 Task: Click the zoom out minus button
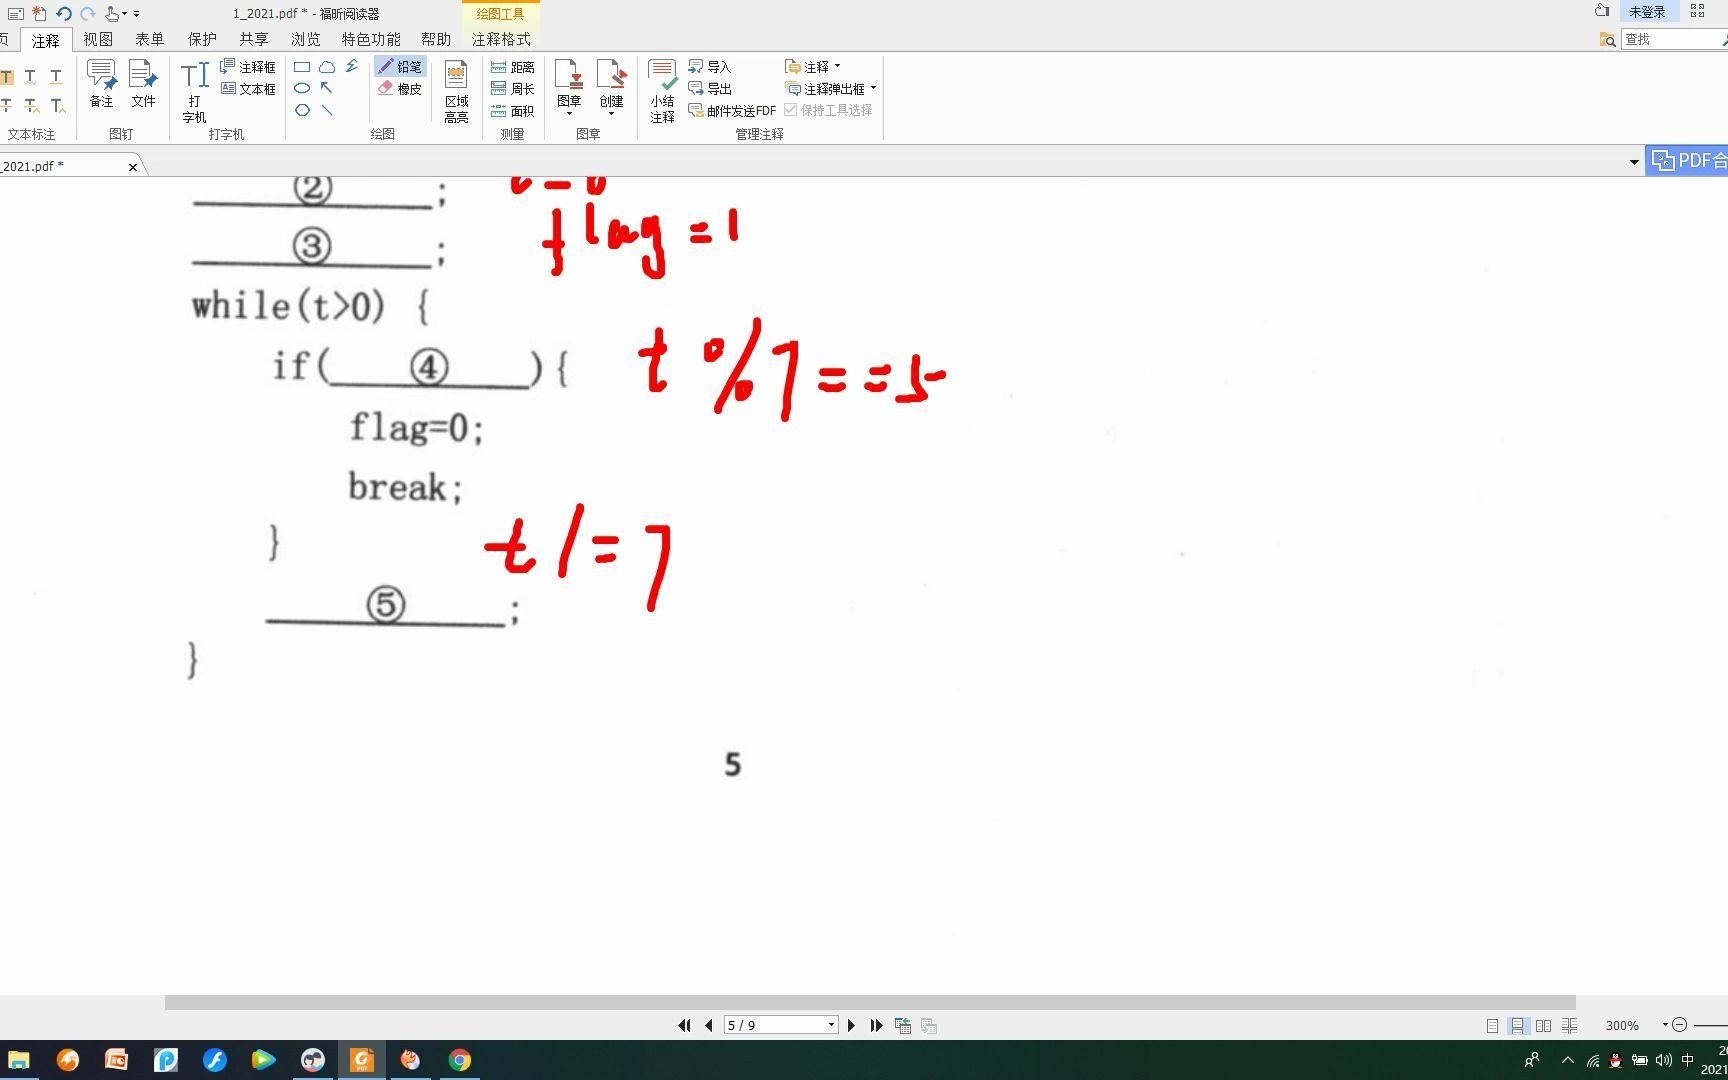[x=1680, y=1025]
